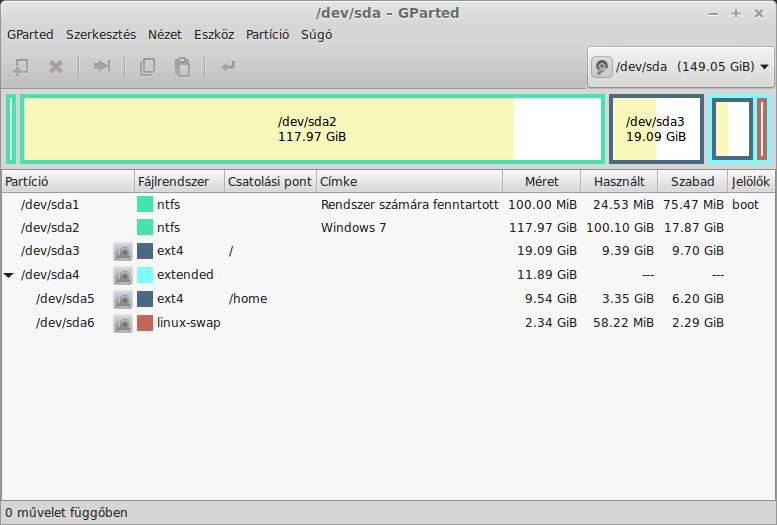Screen dimensions: 777x525
Task: Click the '/home' mount point cell
Action: click(248, 298)
